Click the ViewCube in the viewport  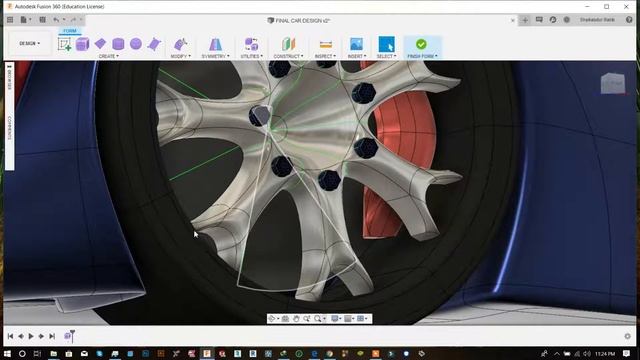pyautogui.click(x=613, y=83)
